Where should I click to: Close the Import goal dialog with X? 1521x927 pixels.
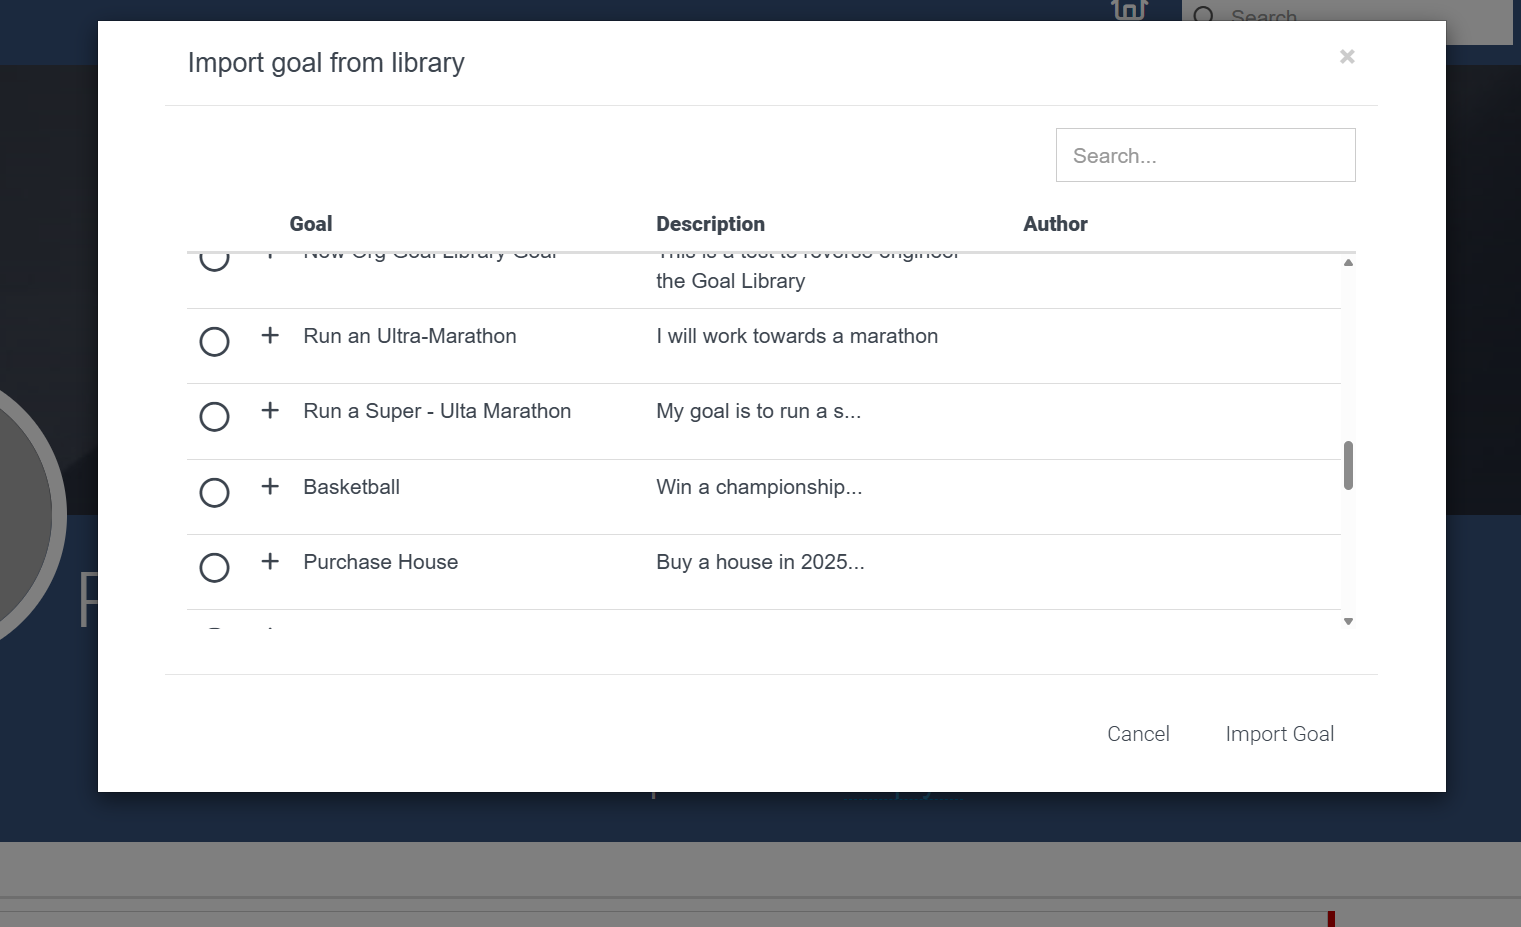click(1347, 57)
